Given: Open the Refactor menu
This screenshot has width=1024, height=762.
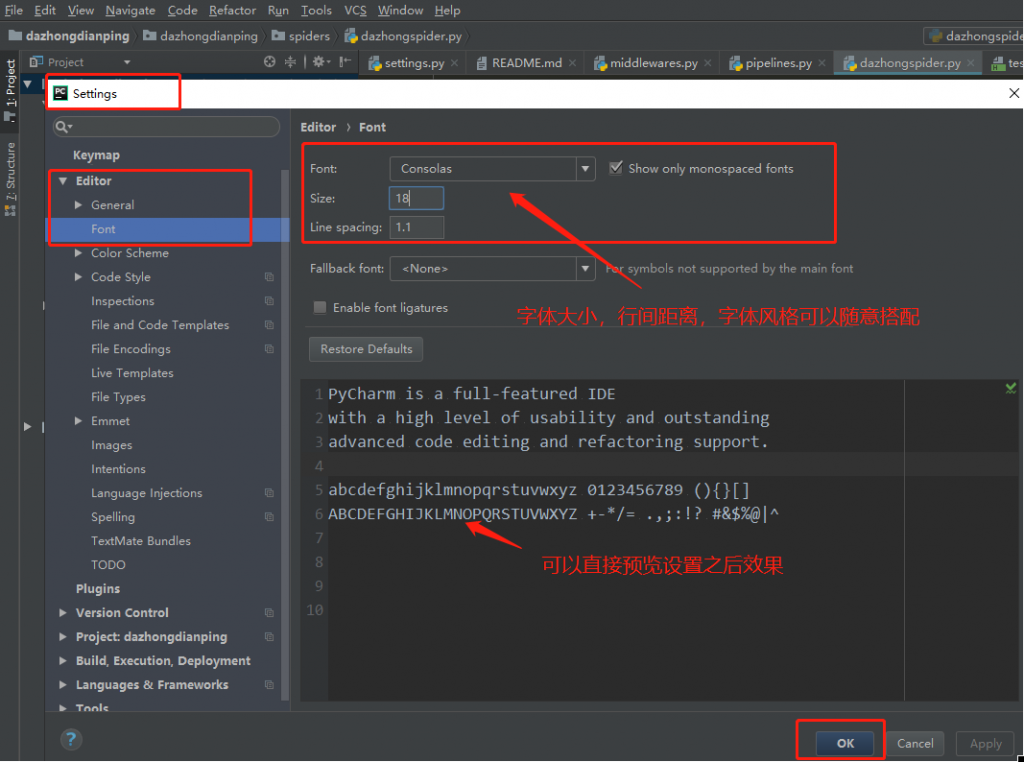Looking at the screenshot, I should (232, 10).
